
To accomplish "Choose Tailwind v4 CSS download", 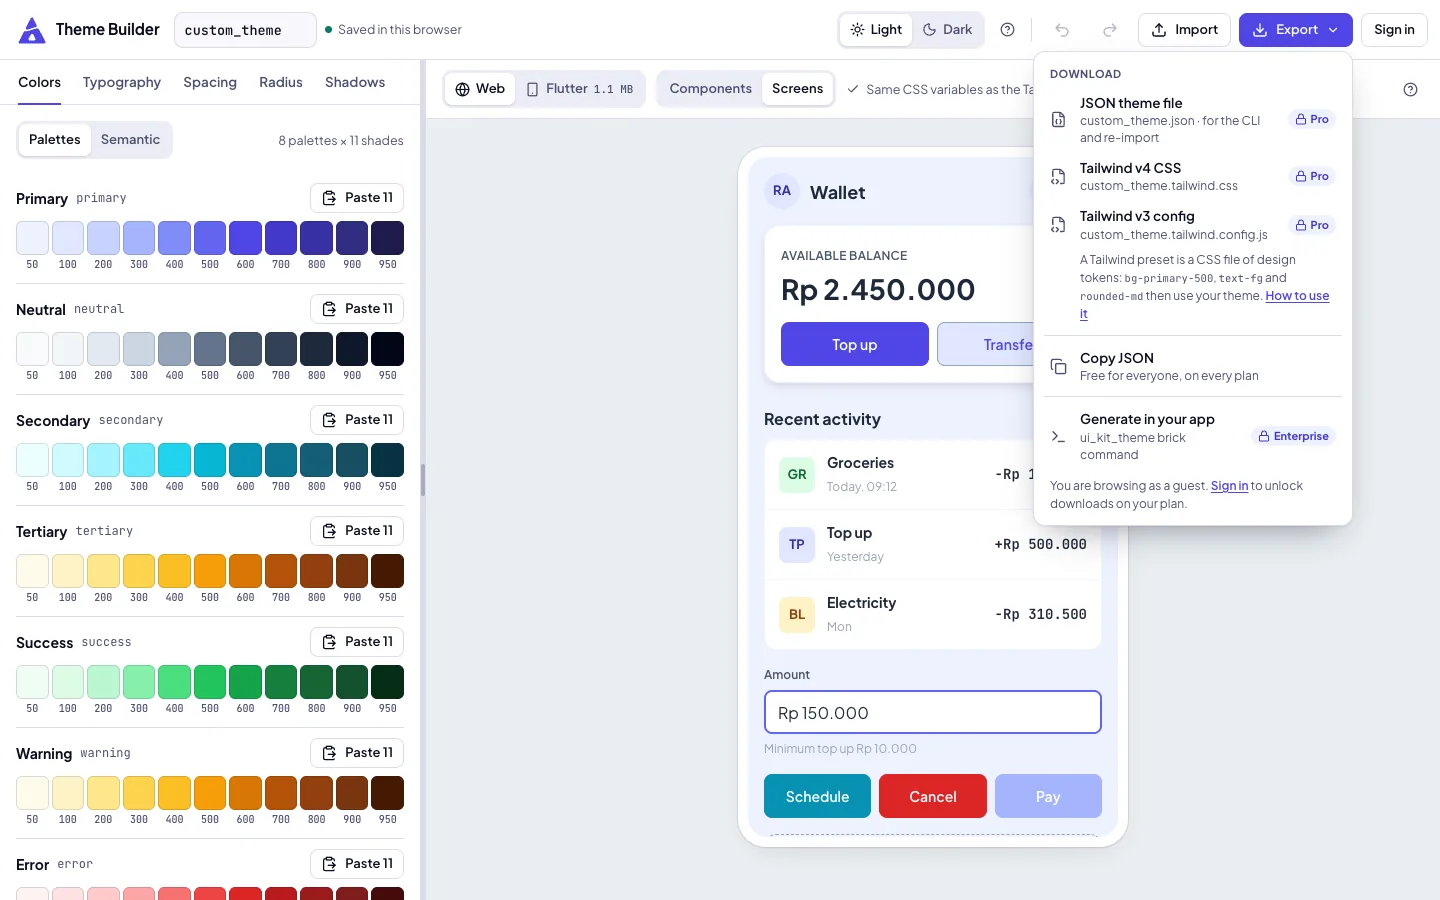I will [1192, 177].
